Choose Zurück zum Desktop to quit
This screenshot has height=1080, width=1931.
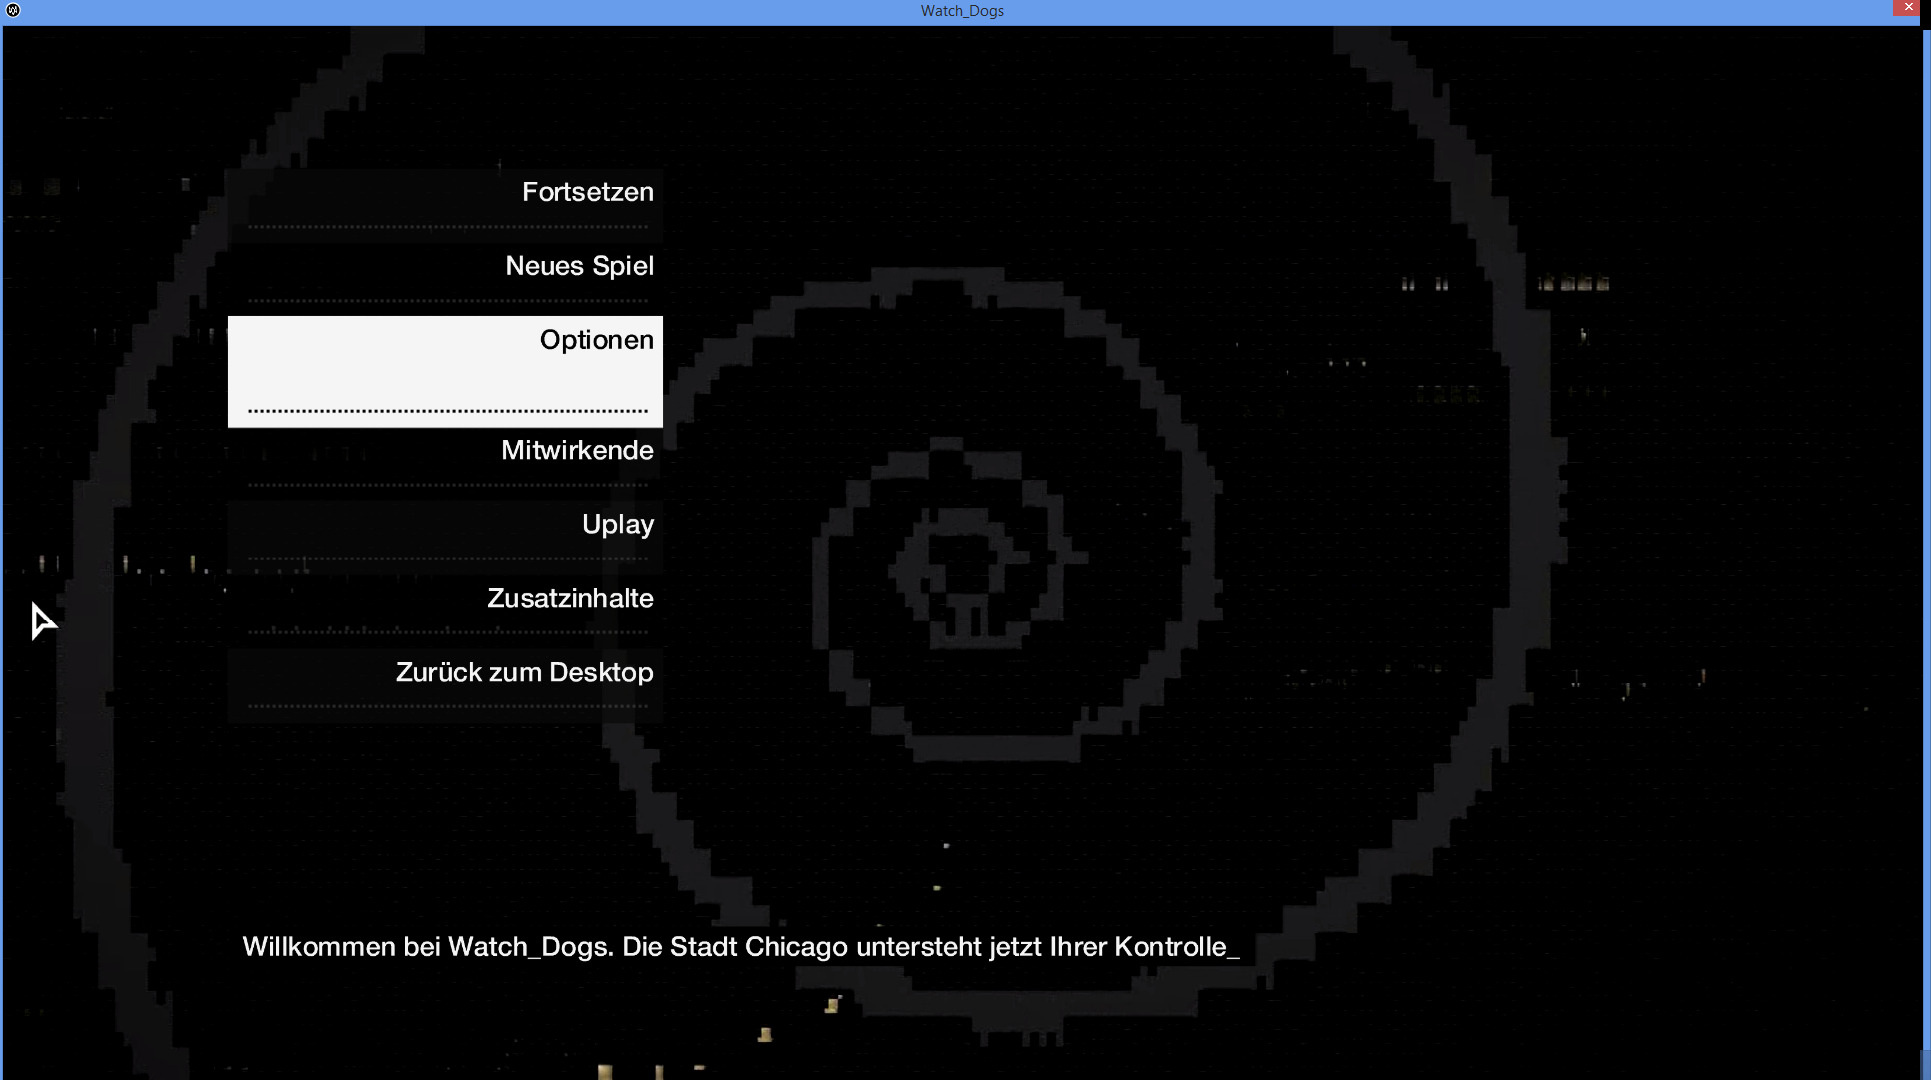tap(524, 673)
